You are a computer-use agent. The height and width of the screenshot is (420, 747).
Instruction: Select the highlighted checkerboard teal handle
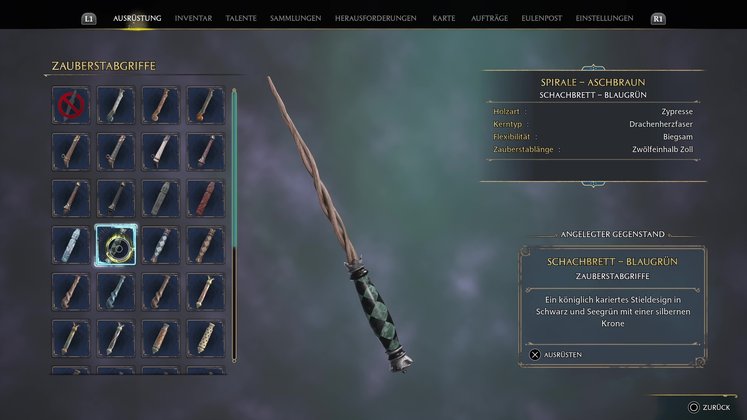pyautogui.click(x=116, y=245)
